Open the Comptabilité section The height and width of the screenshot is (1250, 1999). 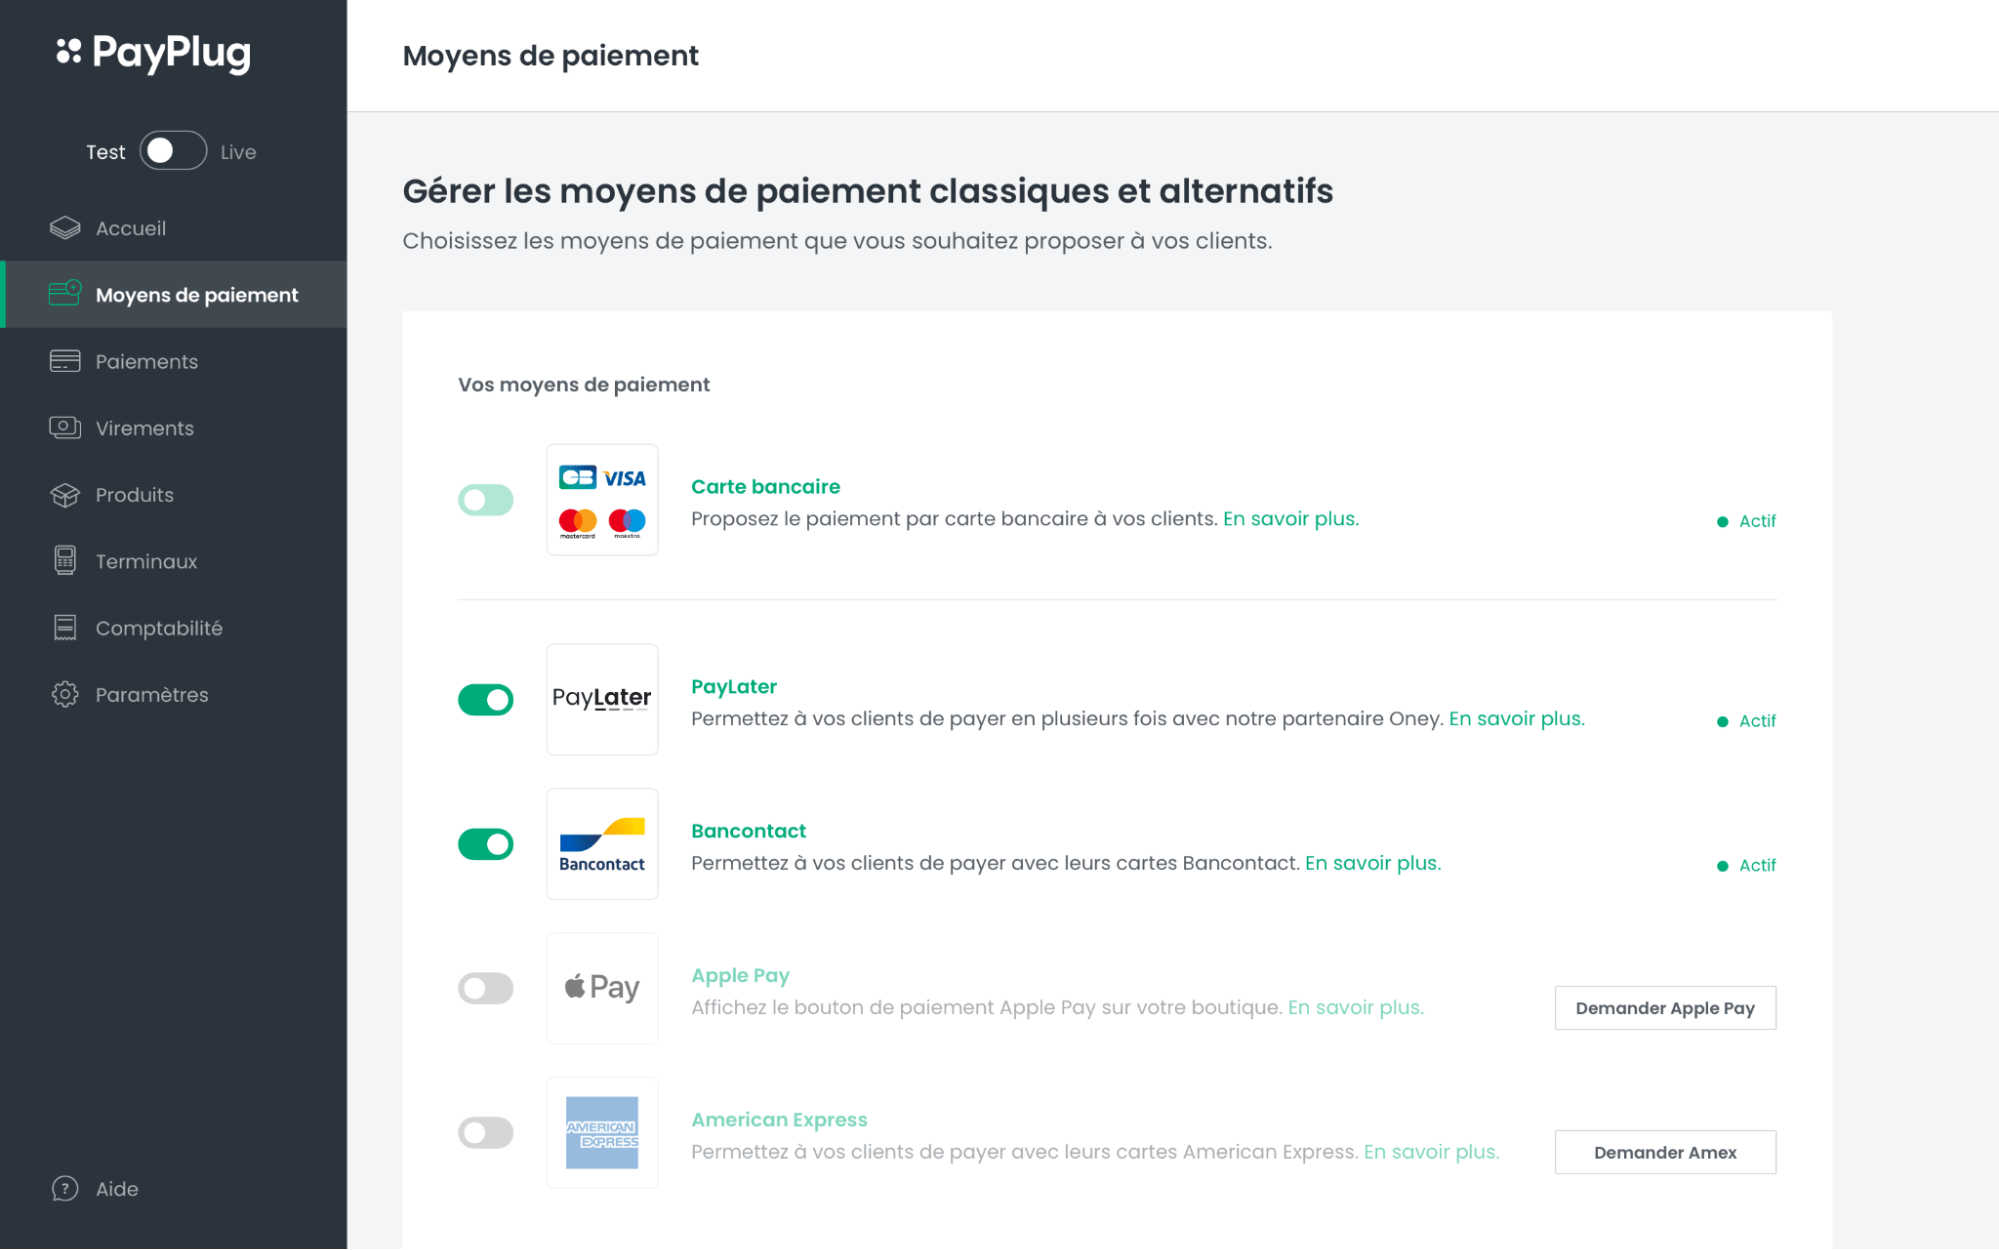coord(159,627)
